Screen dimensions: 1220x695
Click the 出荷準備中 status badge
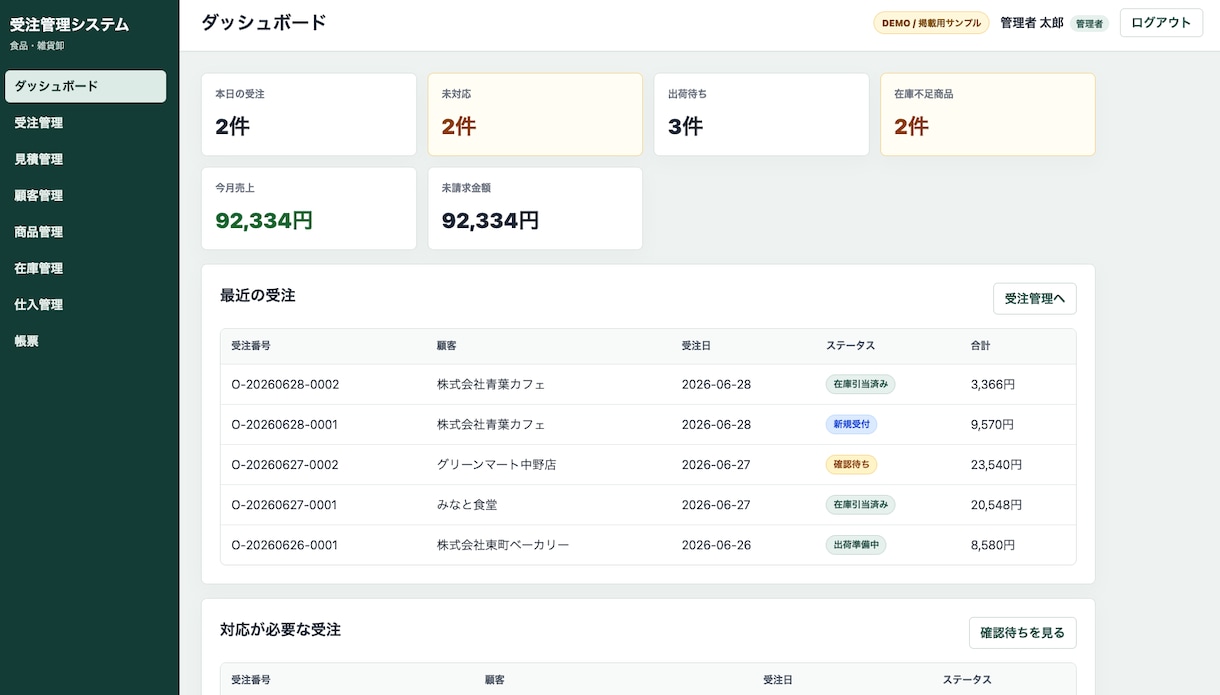(856, 545)
